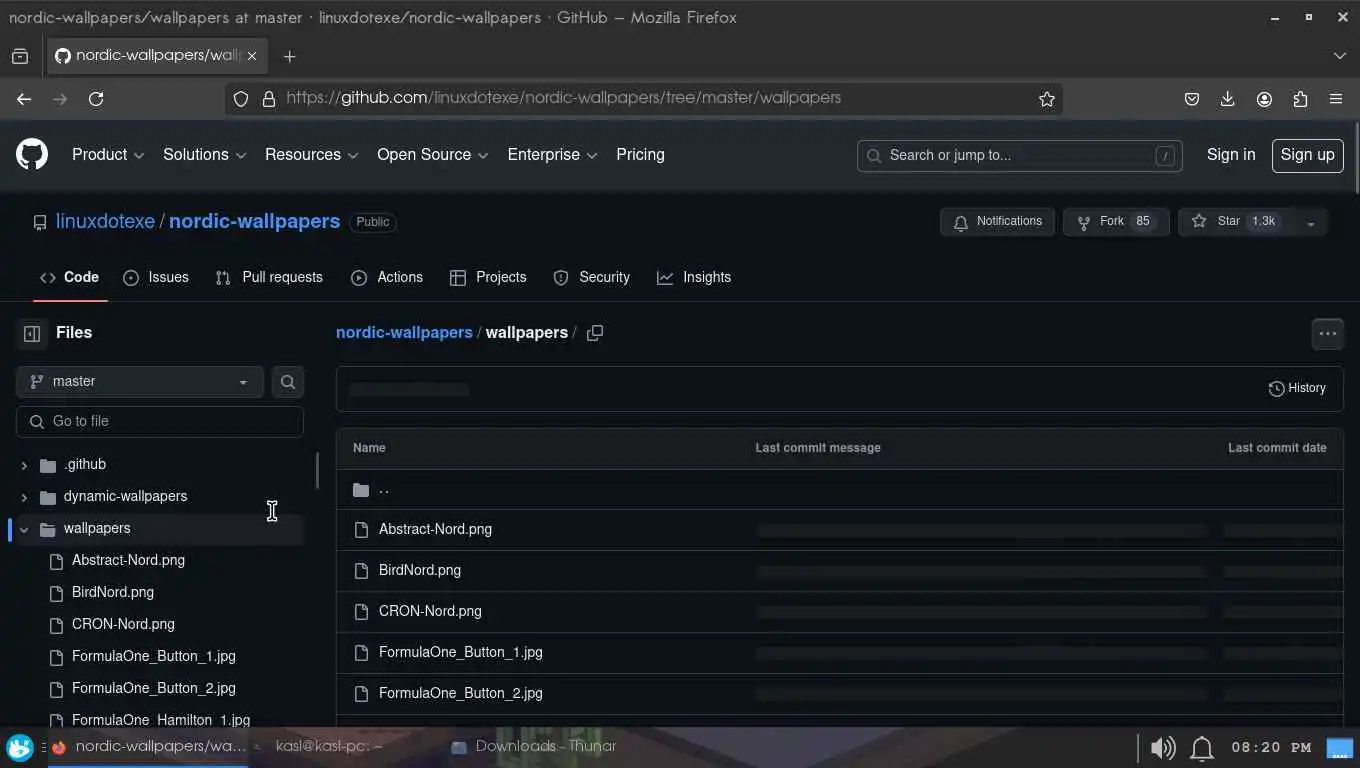Viewport: 1360px width, 768px height.
Task: Expand the Product menu
Action: pos(108,155)
